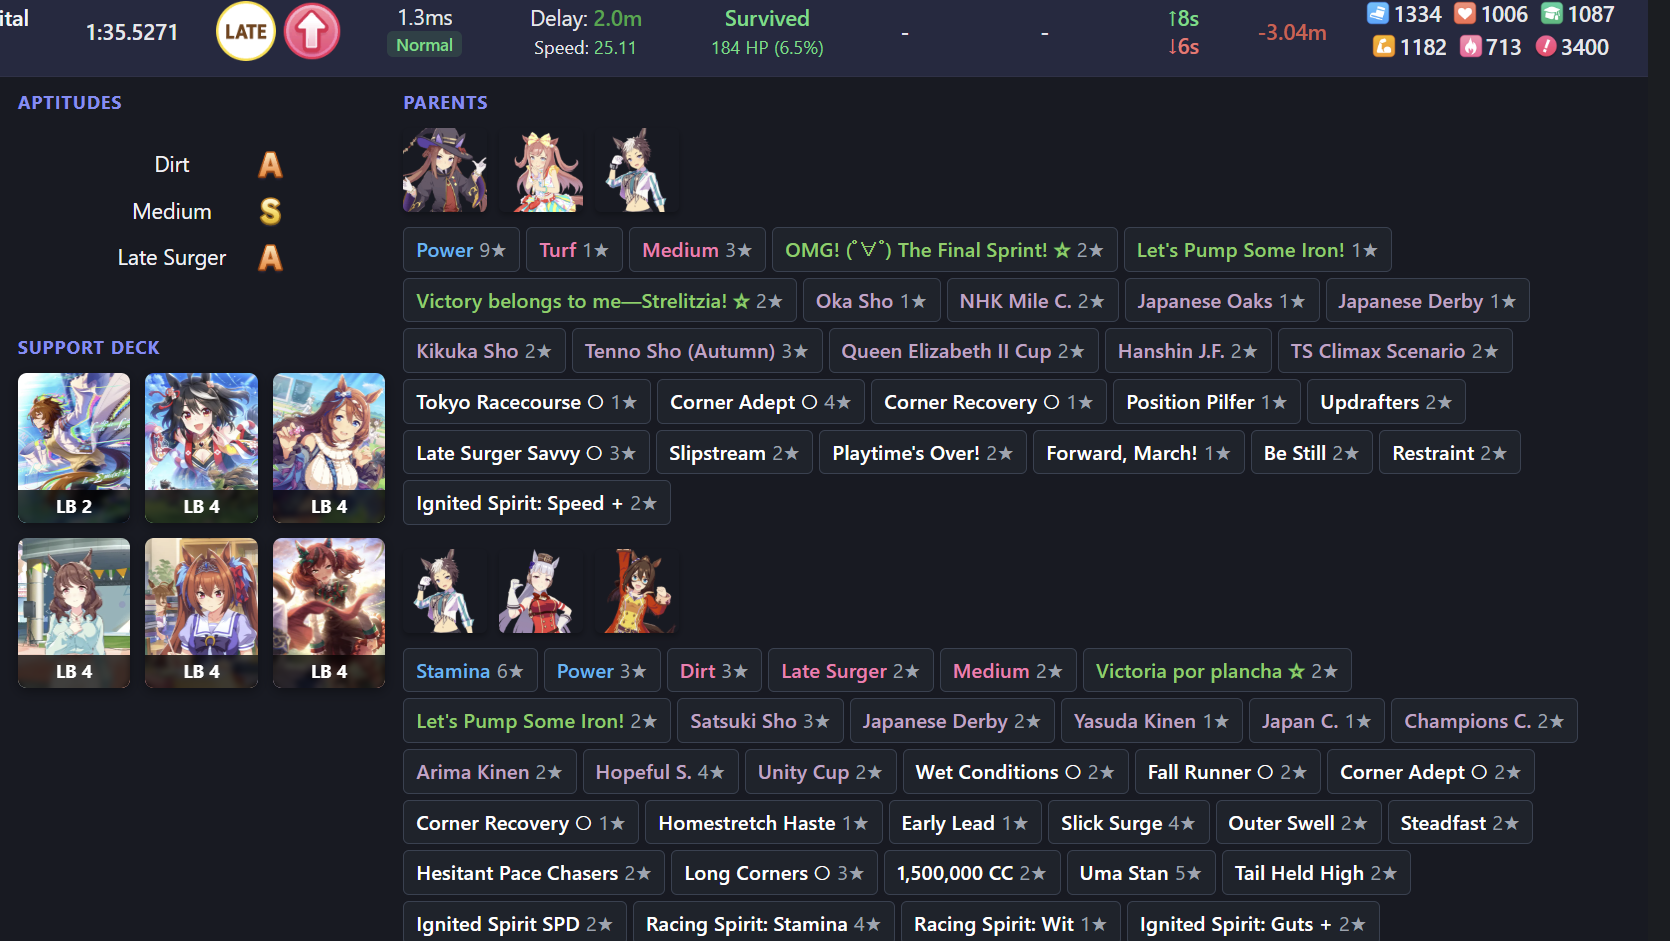Click the Arima Kinen 2★ tag
This screenshot has height=941, width=1670.
coord(490,772)
